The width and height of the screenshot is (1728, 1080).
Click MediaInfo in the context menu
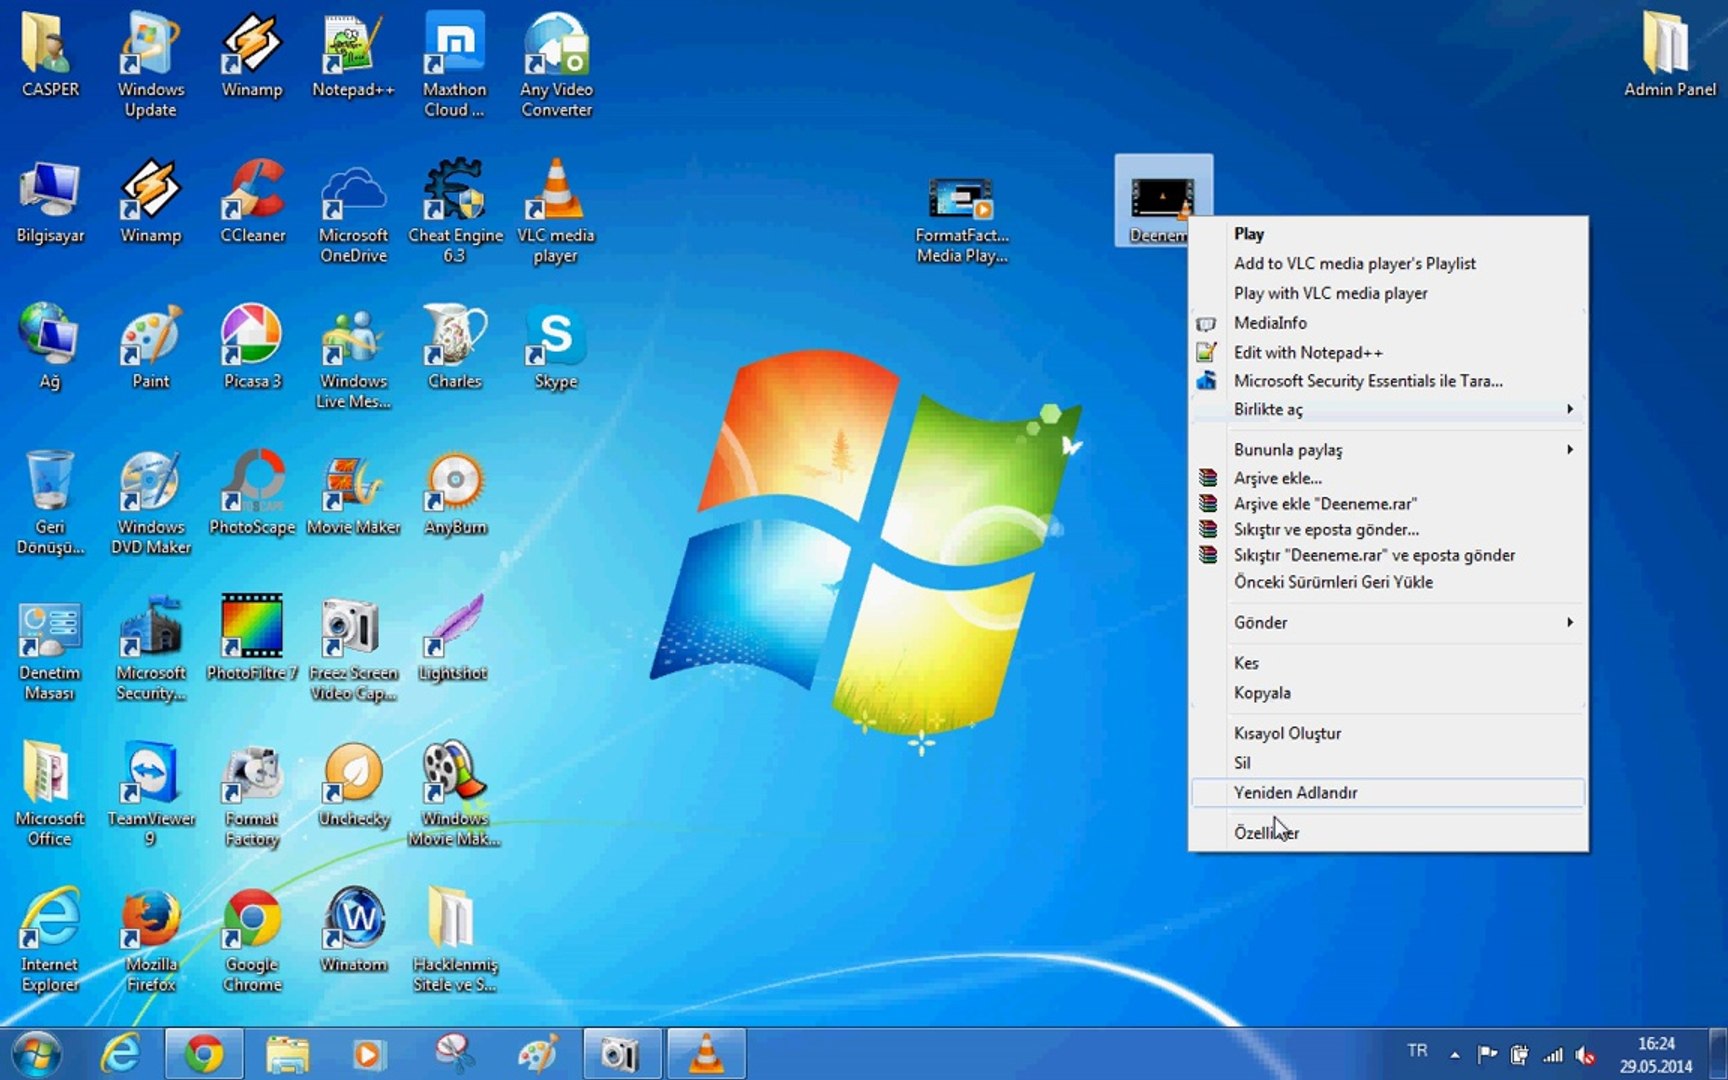pyautogui.click(x=1388, y=323)
